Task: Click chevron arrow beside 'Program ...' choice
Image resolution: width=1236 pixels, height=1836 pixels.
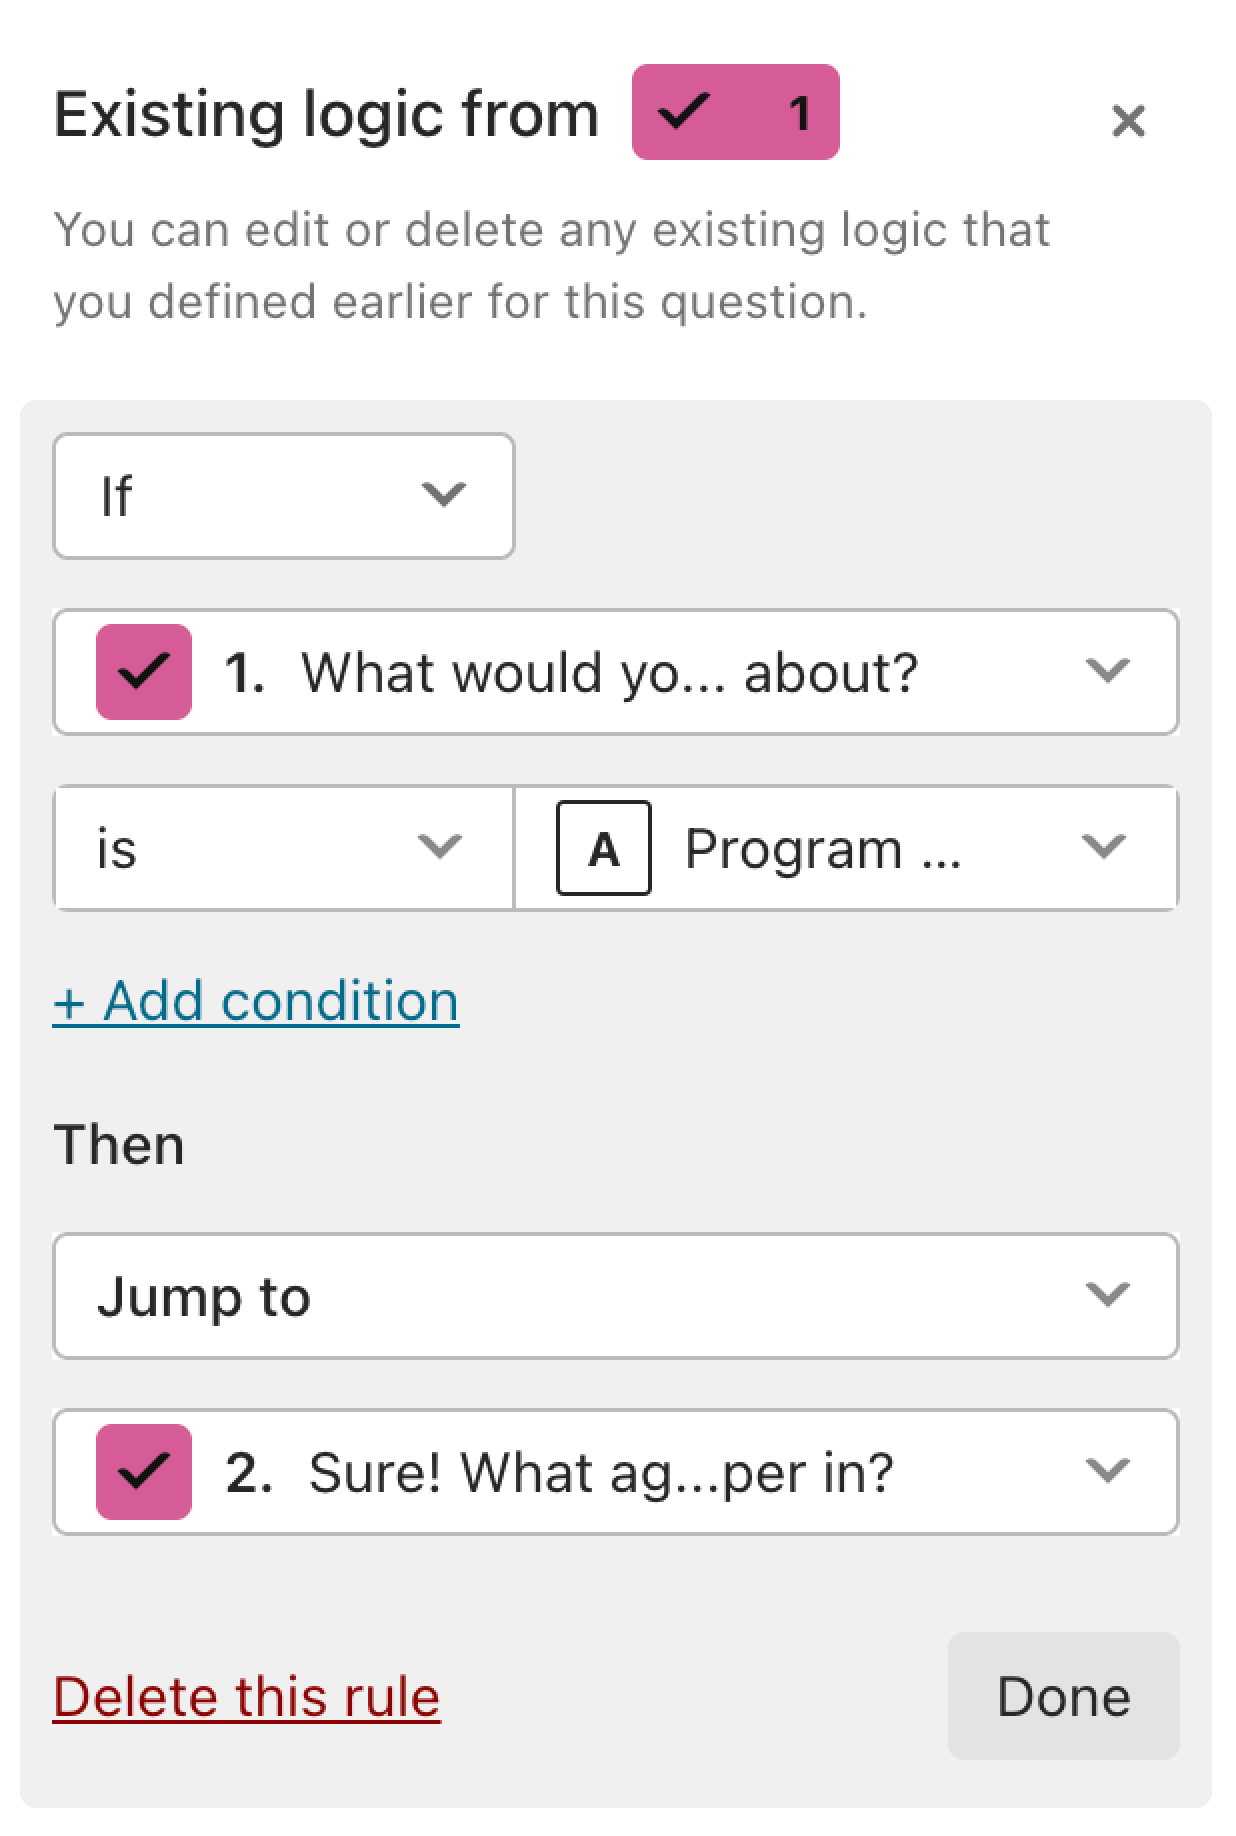Action: [x=1104, y=847]
